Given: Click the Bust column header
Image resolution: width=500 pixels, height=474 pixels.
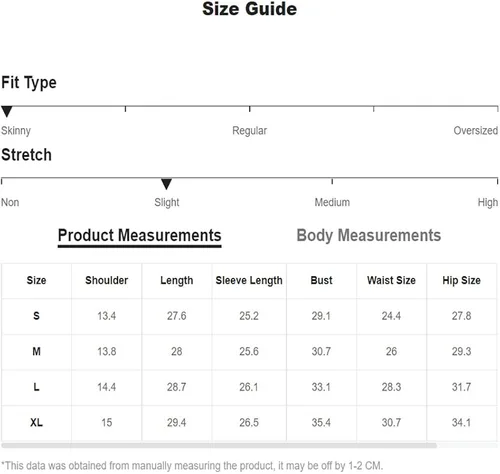Looking at the screenshot, I should click(x=321, y=280).
